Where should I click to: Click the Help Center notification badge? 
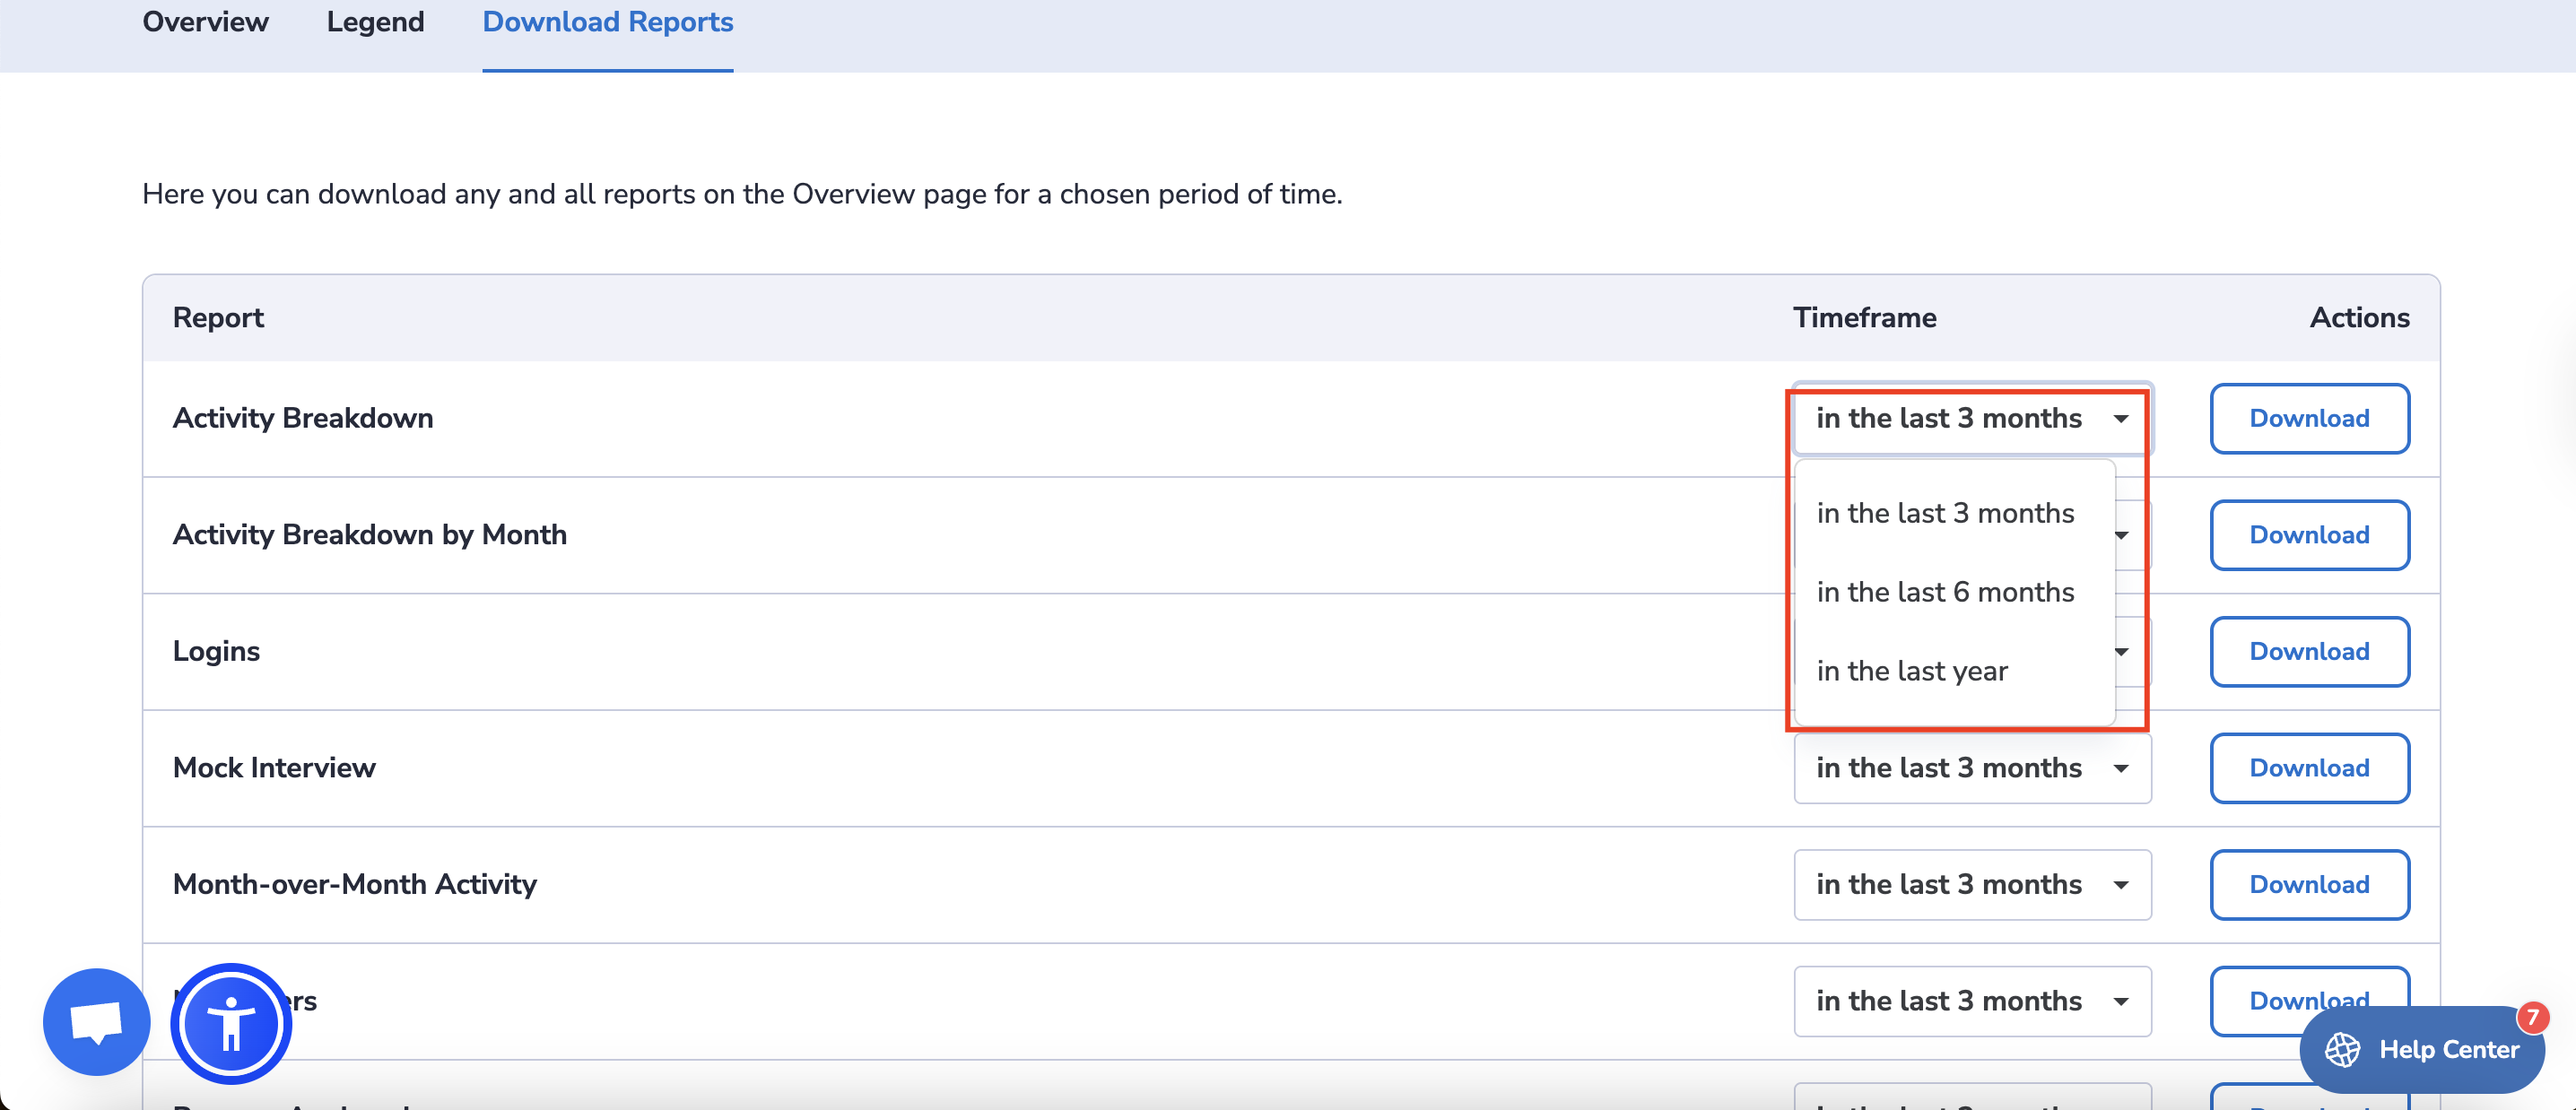2532,1017
